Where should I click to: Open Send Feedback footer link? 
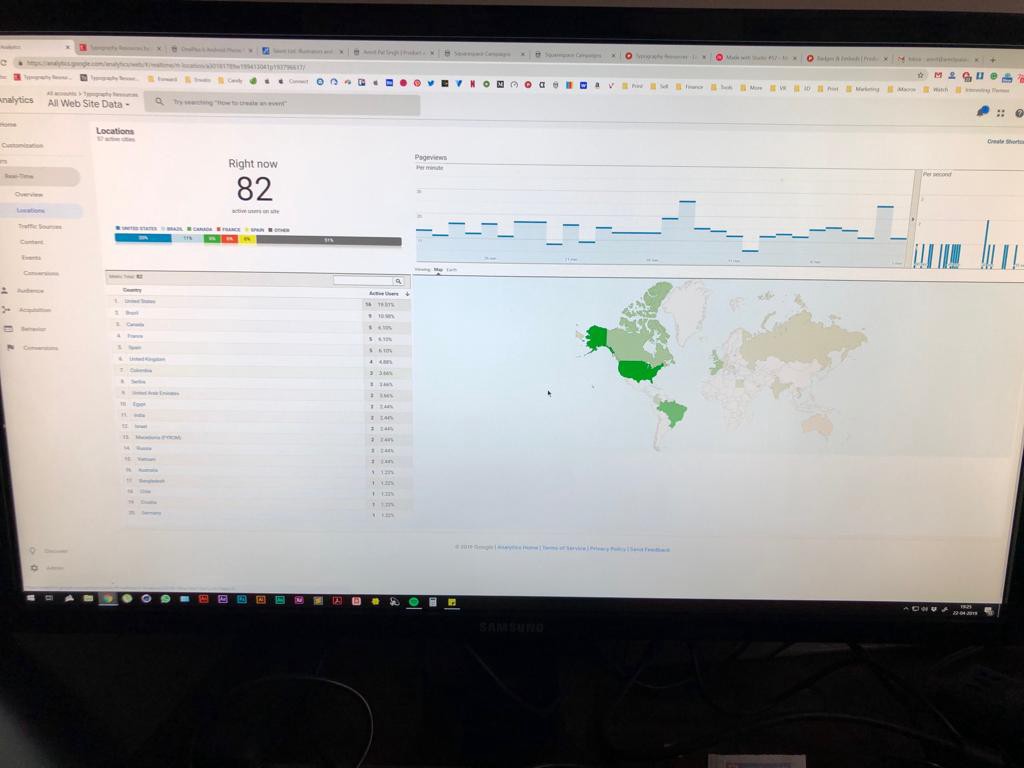tap(650, 549)
